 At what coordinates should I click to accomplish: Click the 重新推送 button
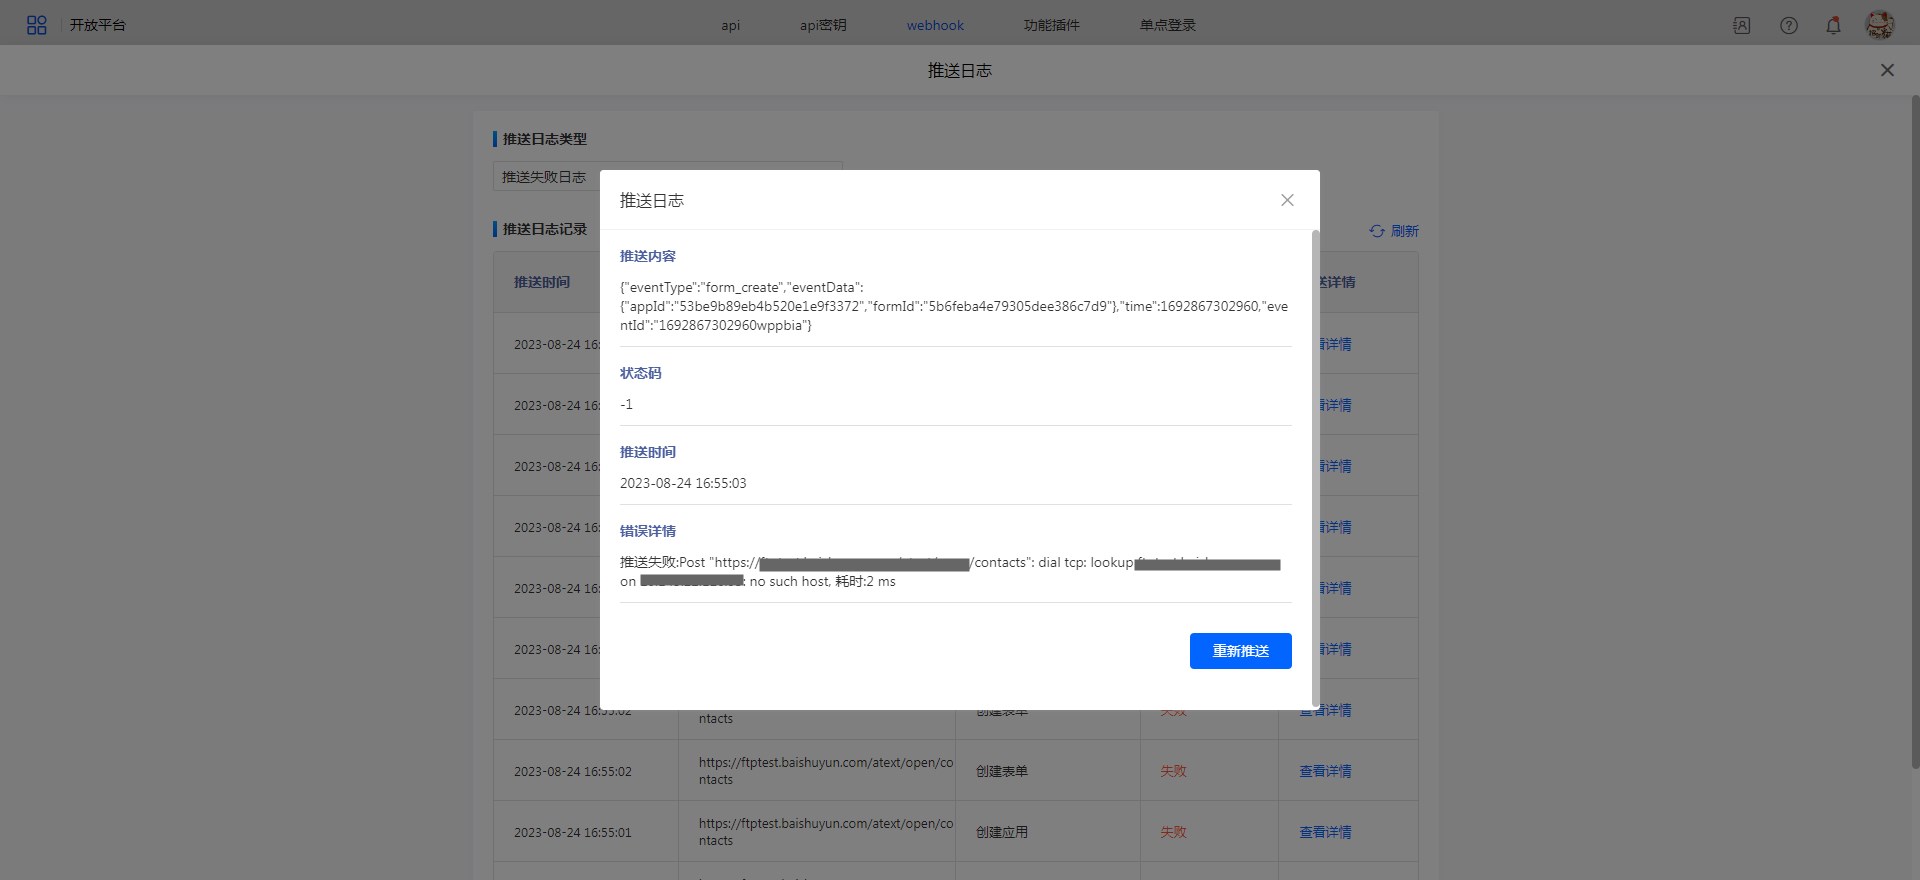pos(1240,651)
